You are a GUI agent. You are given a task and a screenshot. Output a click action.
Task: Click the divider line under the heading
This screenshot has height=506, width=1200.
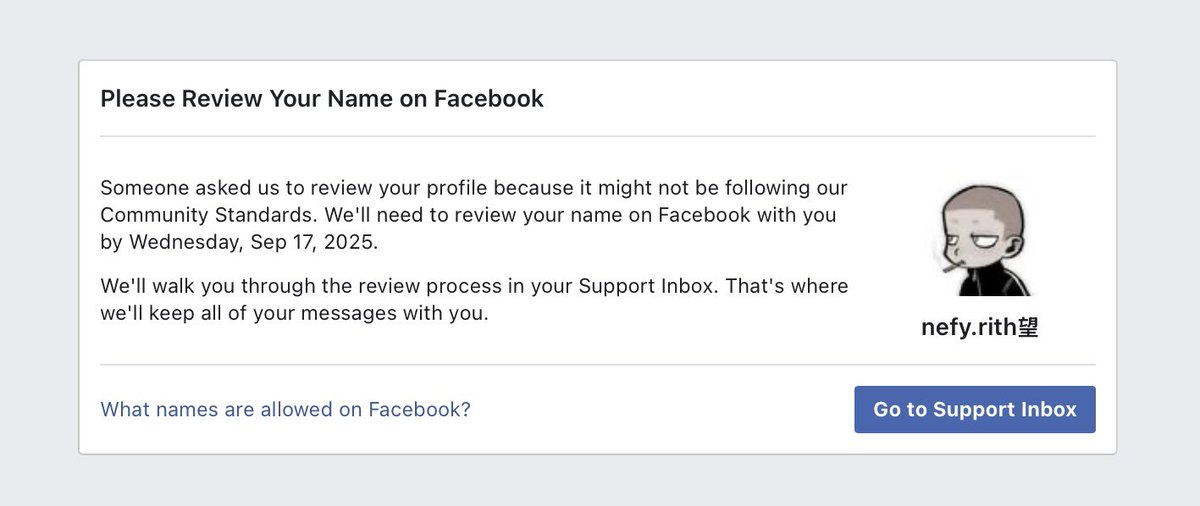598,136
